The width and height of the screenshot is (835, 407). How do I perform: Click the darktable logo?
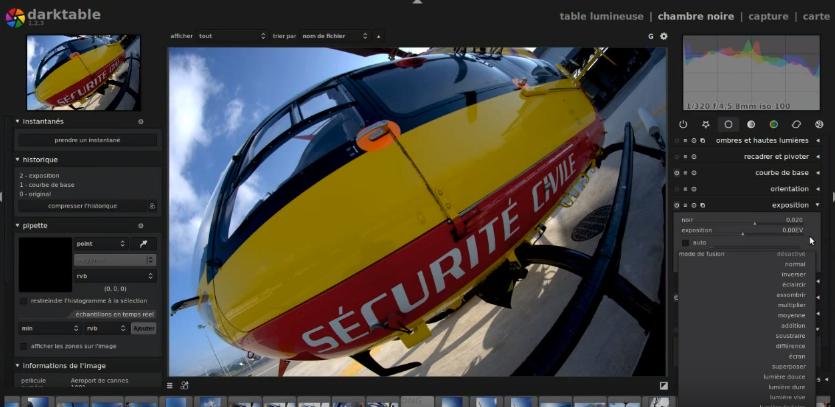[x=15, y=17]
